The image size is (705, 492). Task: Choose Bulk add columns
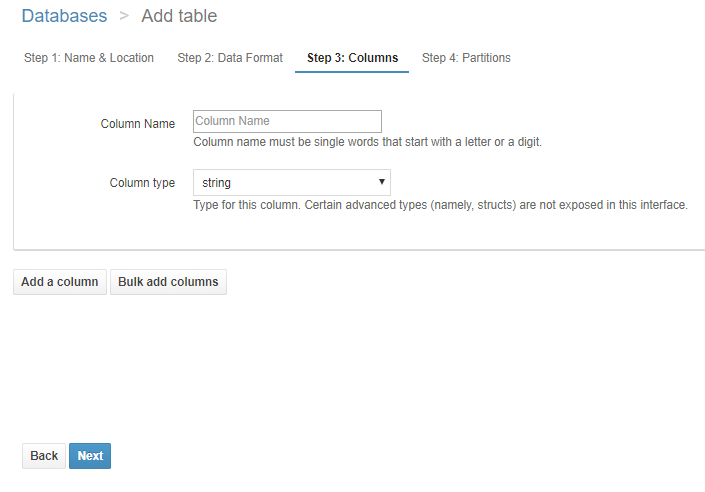pyautogui.click(x=168, y=282)
